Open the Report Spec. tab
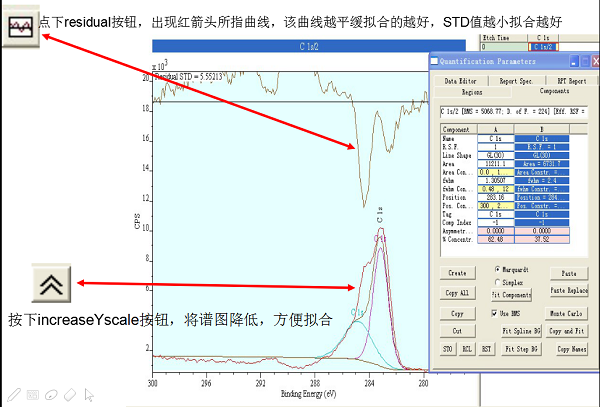This screenshot has height=407, width=600. point(515,80)
